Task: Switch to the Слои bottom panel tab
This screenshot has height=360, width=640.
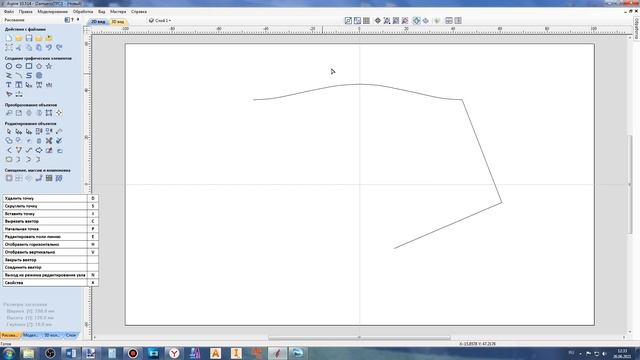Action: point(71,335)
